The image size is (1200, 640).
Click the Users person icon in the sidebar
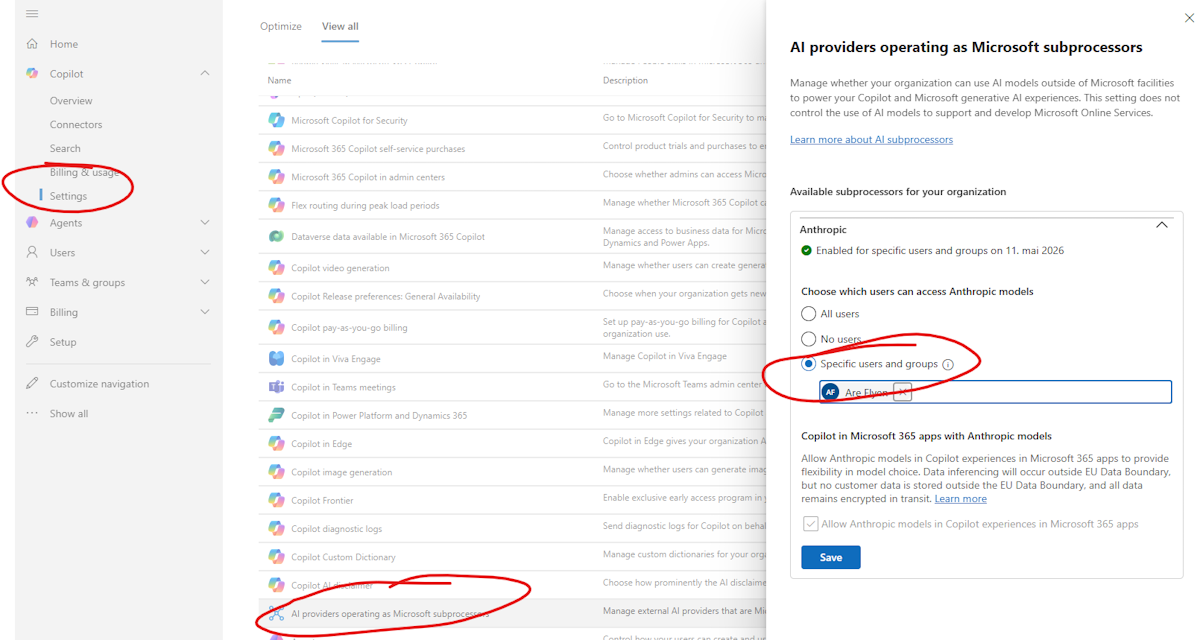(32, 253)
